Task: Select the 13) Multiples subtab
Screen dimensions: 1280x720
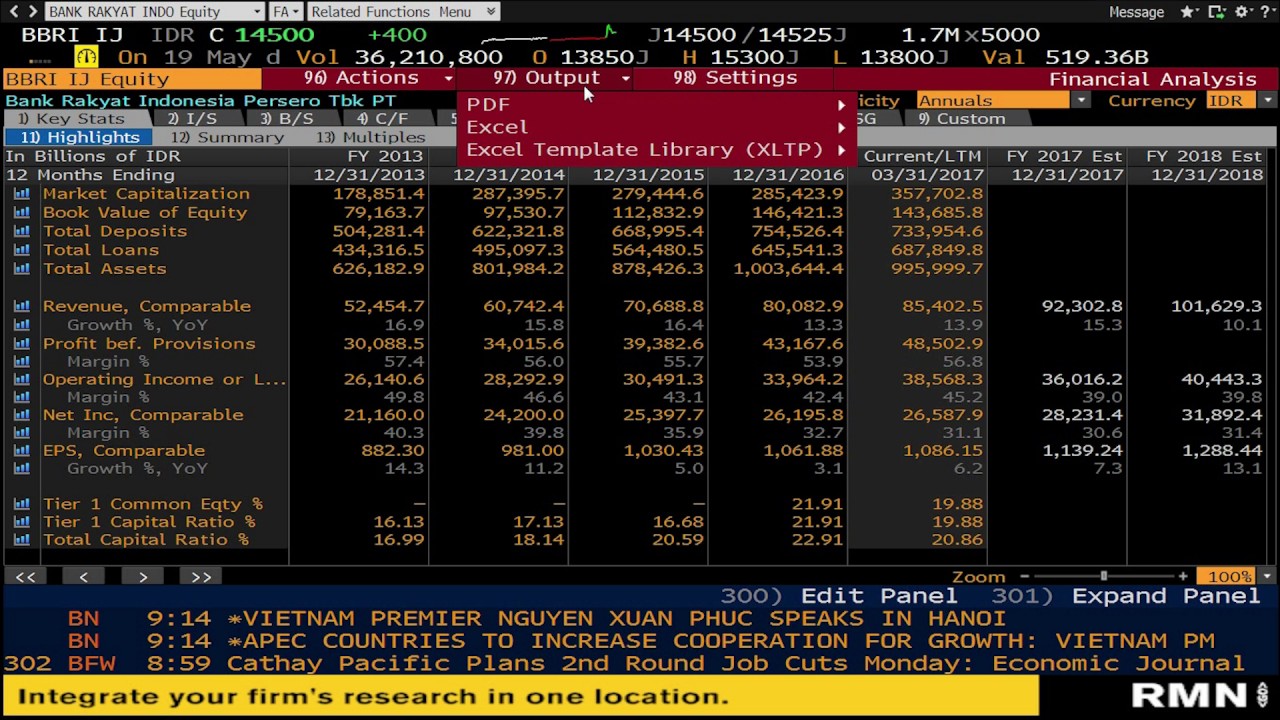Action: coord(371,137)
